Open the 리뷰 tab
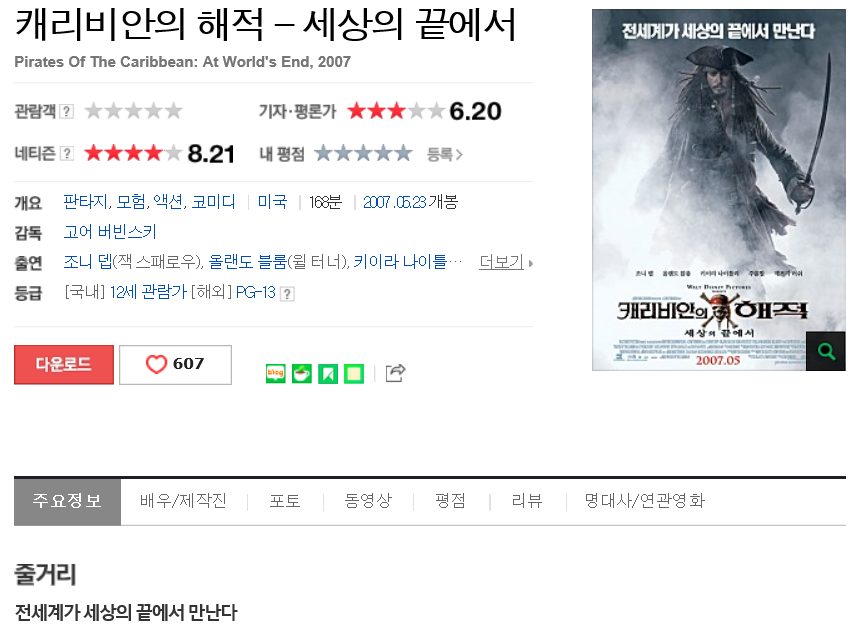This screenshot has height=624, width=856. tap(527, 501)
